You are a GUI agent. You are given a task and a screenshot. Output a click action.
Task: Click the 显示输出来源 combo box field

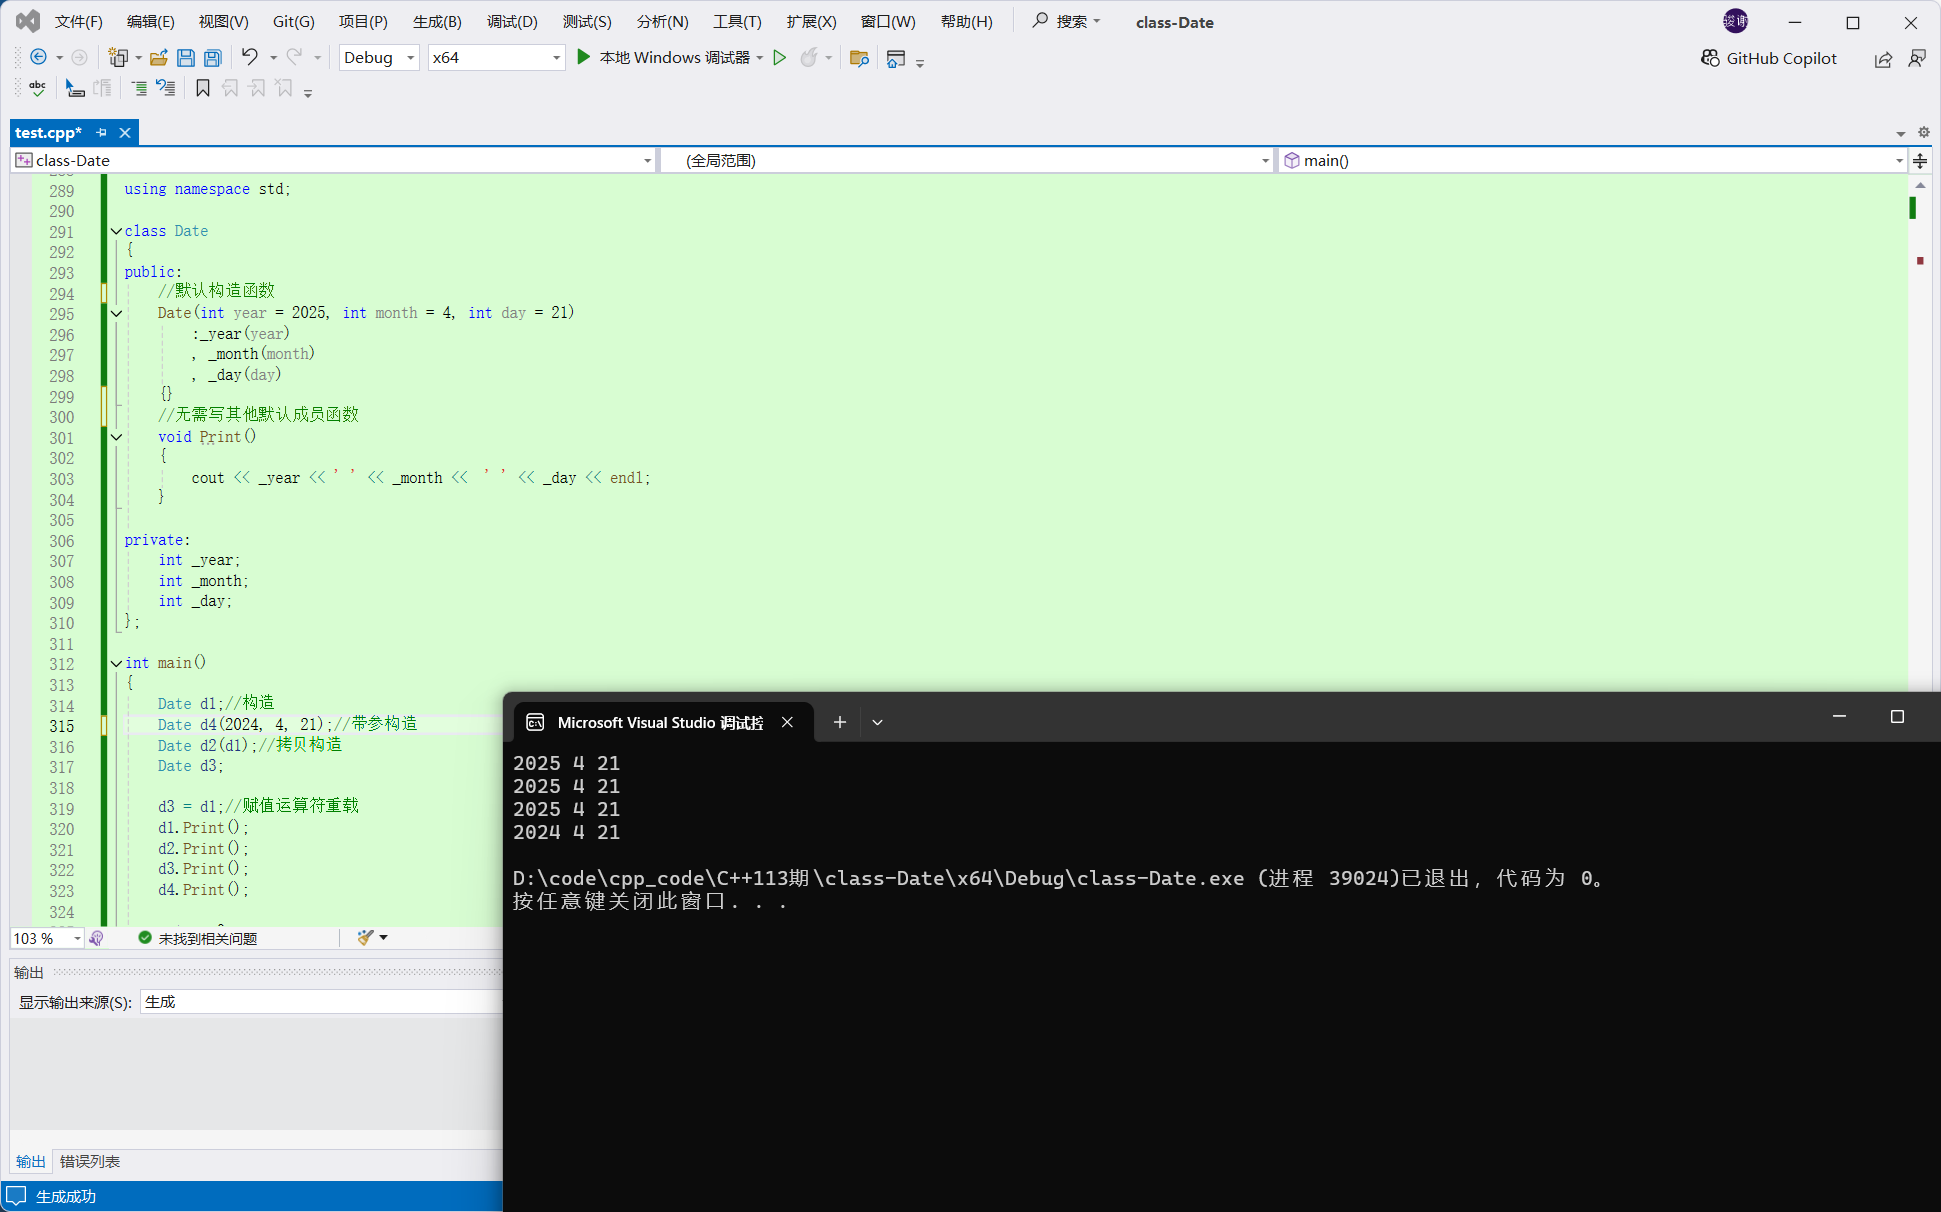tap(320, 1002)
